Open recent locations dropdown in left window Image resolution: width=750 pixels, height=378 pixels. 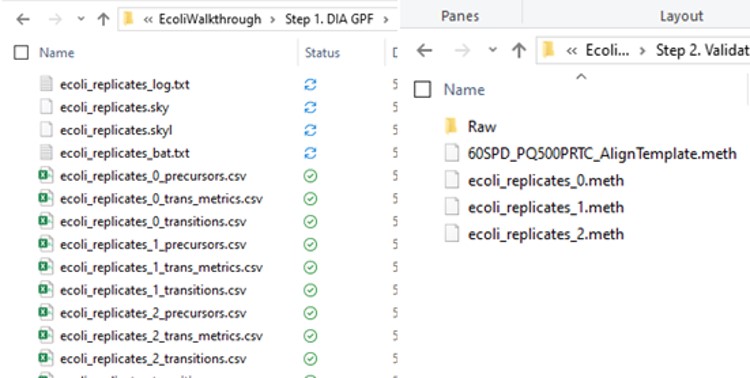[81, 19]
